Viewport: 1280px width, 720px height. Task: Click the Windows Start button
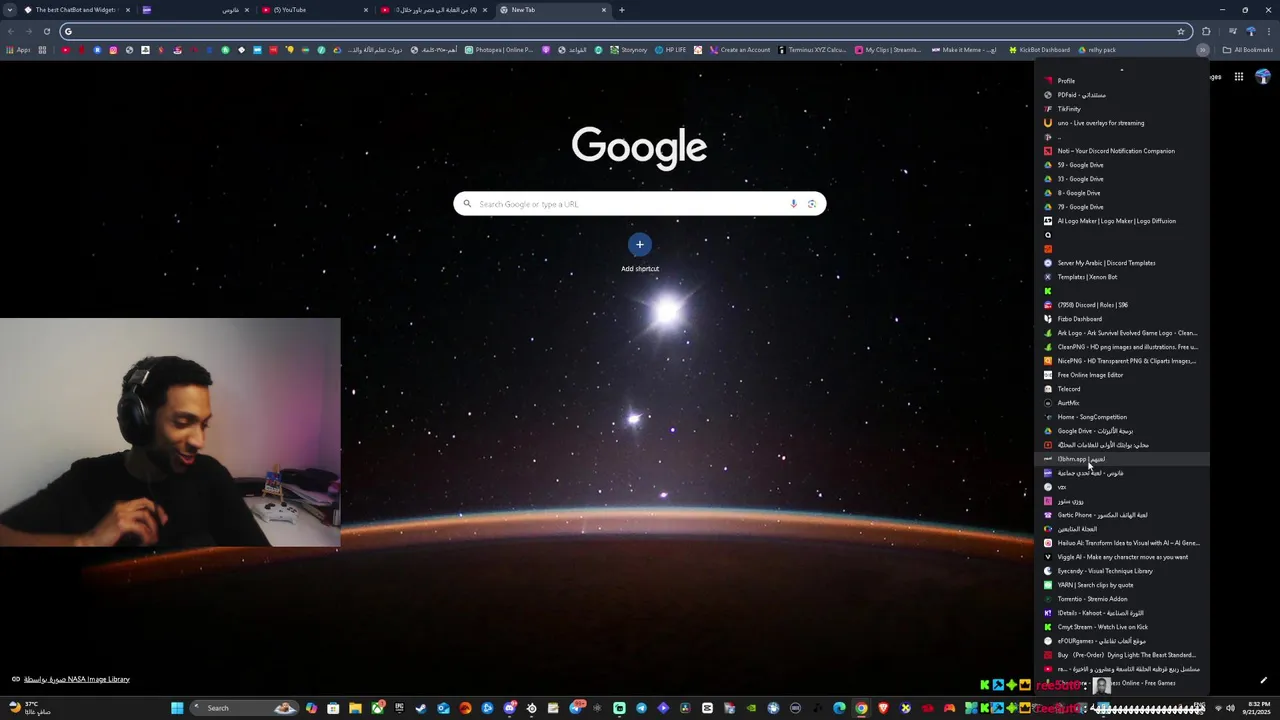point(177,708)
